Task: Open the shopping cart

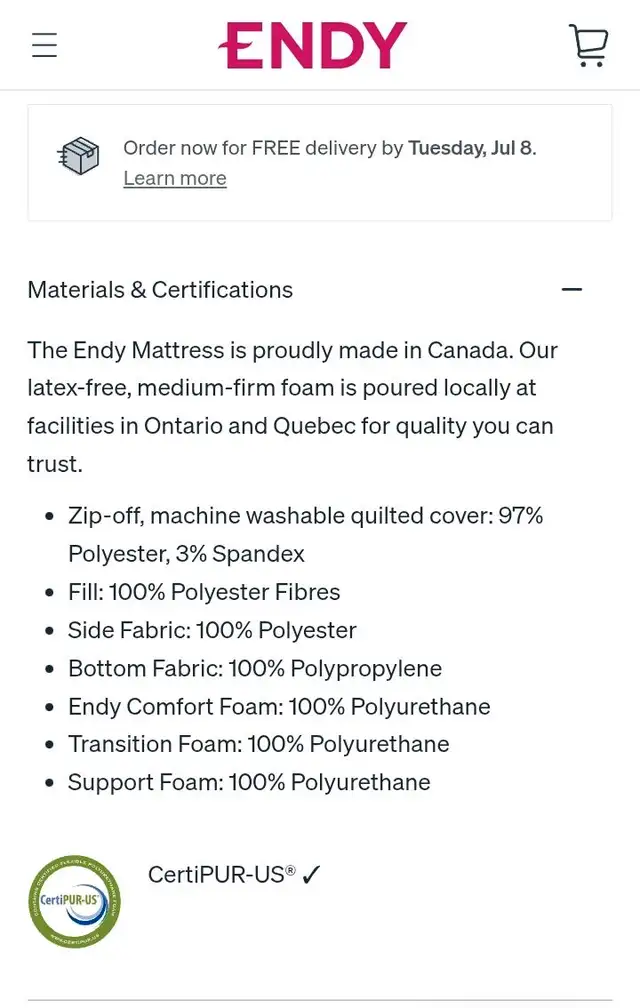Action: pyautogui.click(x=588, y=45)
